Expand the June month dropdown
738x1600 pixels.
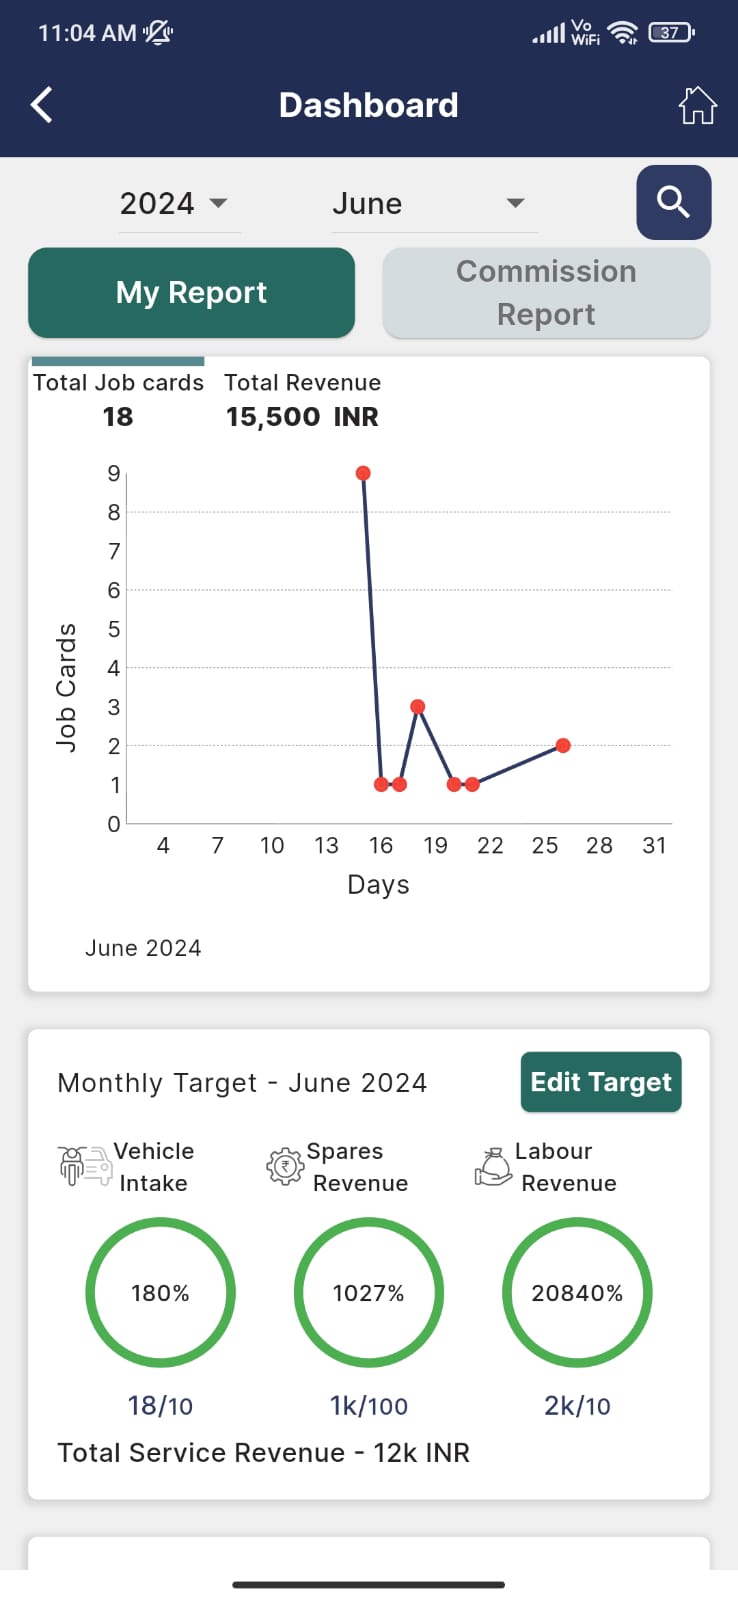[431, 204]
